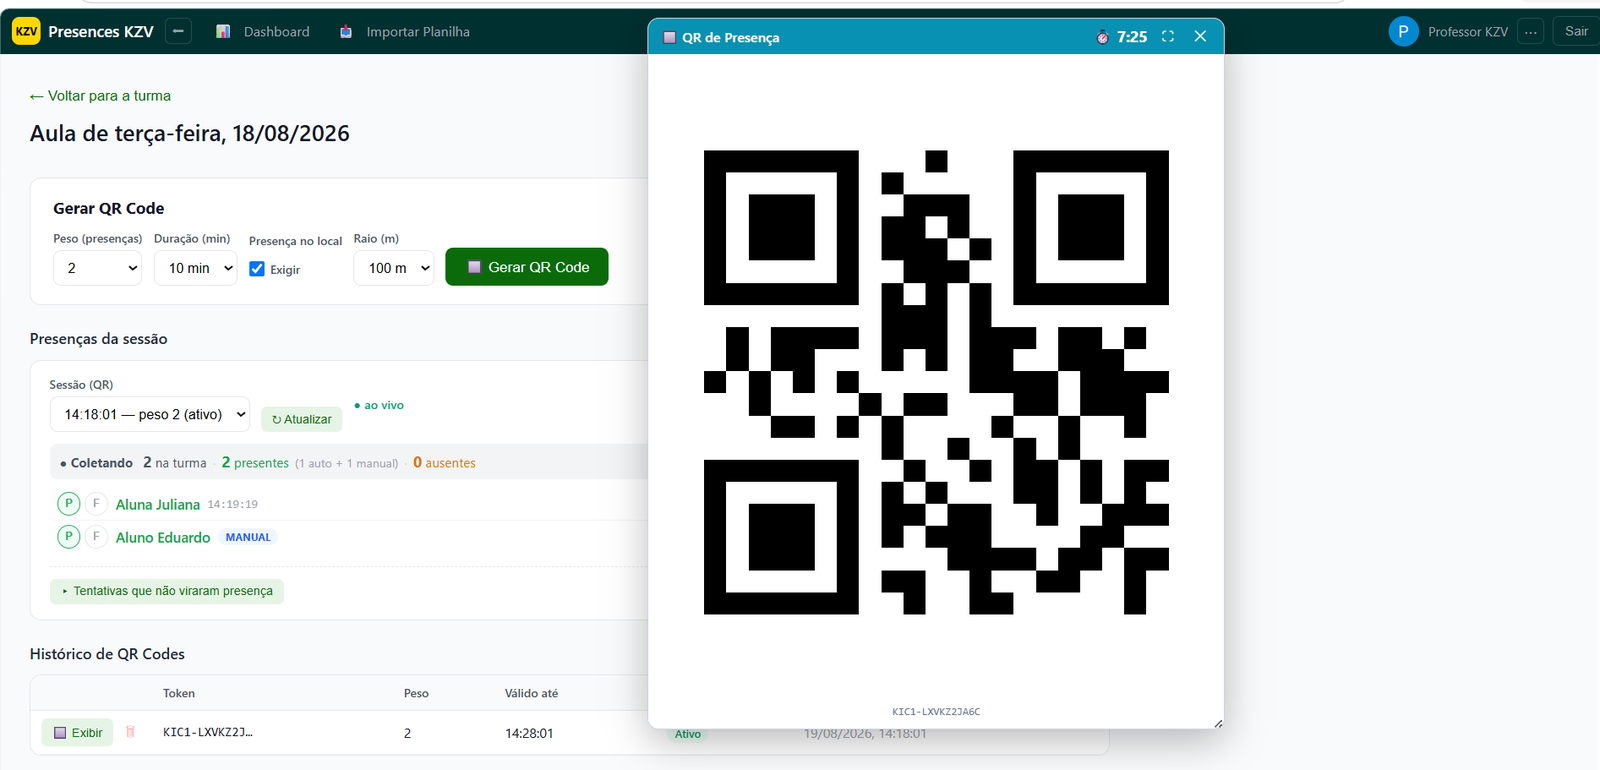Open the three-dots menu next to Professor KZV
Image resolution: width=1600 pixels, height=770 pixels.
pos(1530,31)
